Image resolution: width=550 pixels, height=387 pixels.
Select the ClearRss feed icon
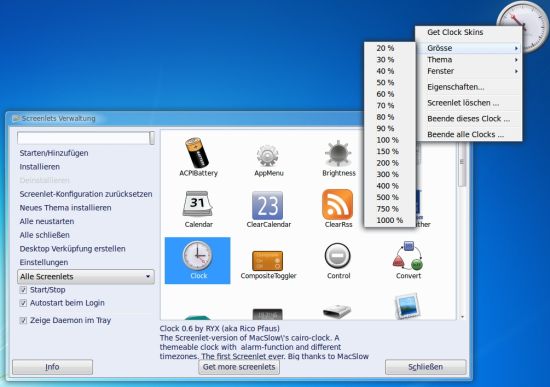pos(337,204)
